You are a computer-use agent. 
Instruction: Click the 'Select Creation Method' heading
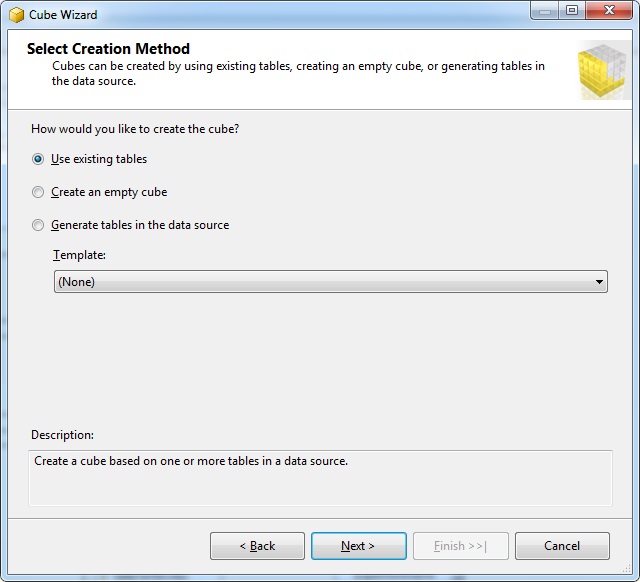click(x=108, y=49)
